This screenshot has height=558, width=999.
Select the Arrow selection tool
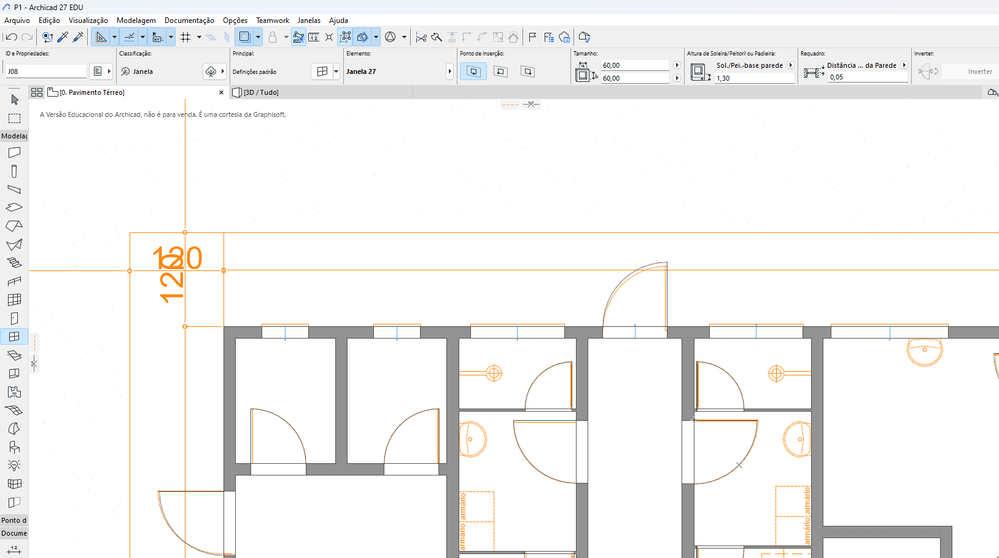[14, 100]
